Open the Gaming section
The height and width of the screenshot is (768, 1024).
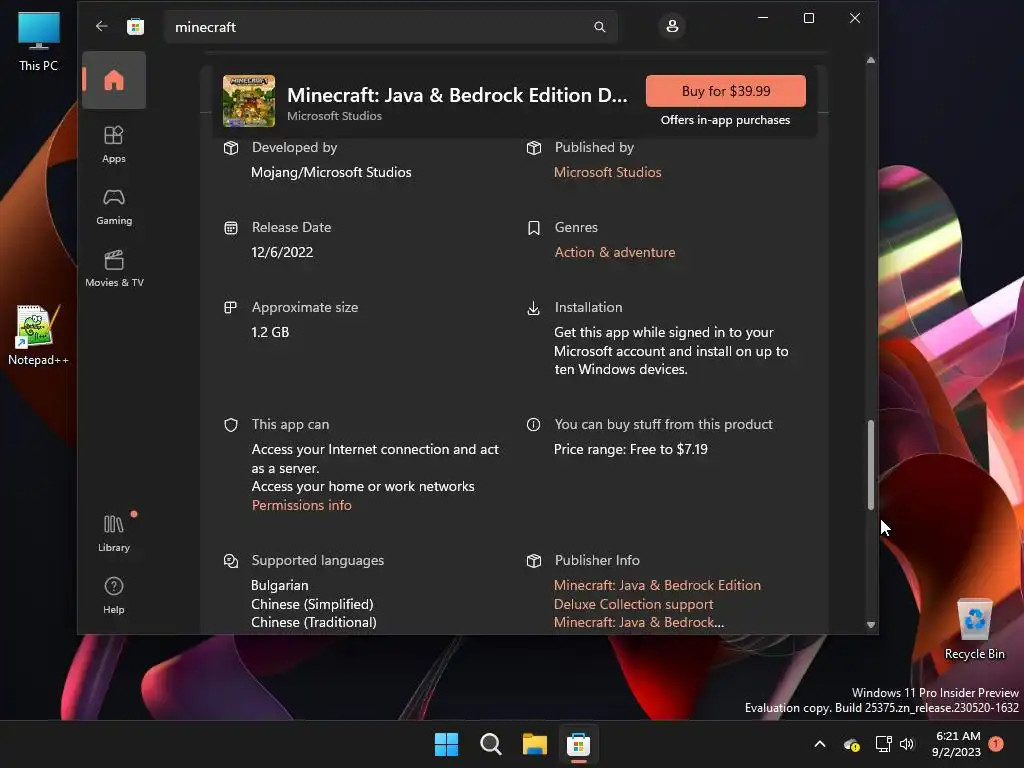pyautogui.click(x=114, y=206)
